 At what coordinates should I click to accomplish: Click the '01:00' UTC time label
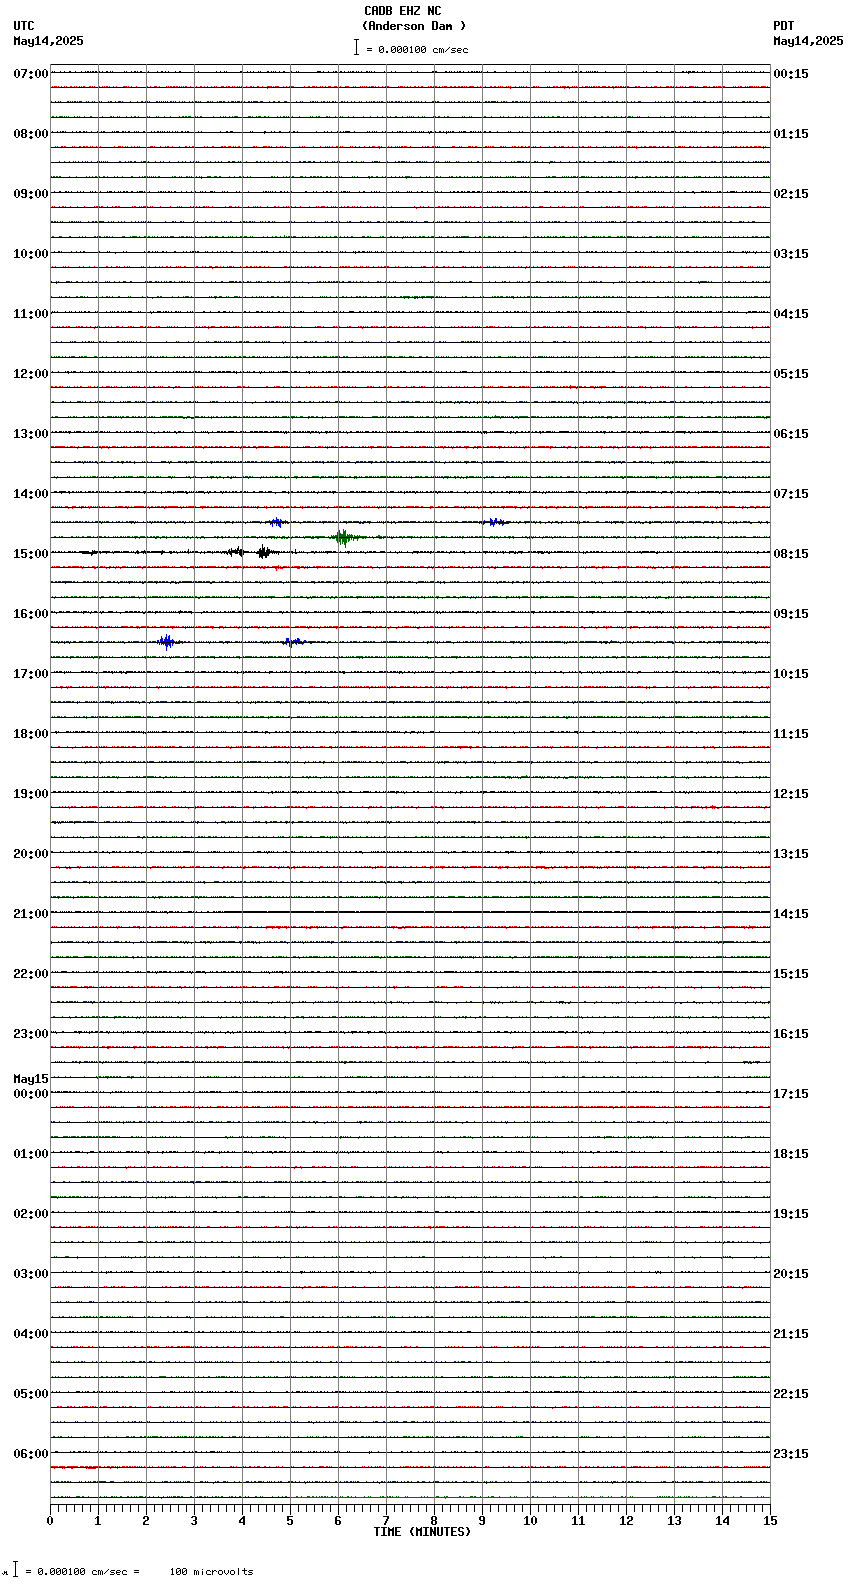(31, 1154)
